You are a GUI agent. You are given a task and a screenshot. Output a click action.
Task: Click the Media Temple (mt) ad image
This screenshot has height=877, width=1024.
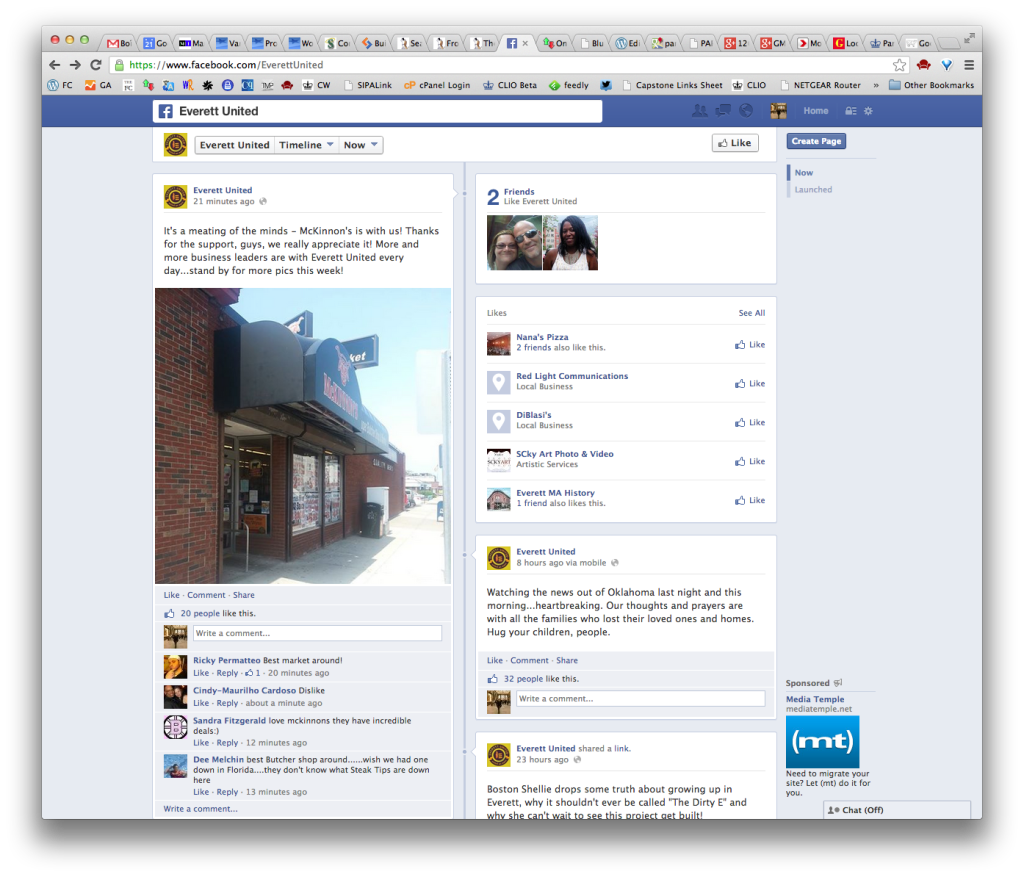tap(822, 741)
